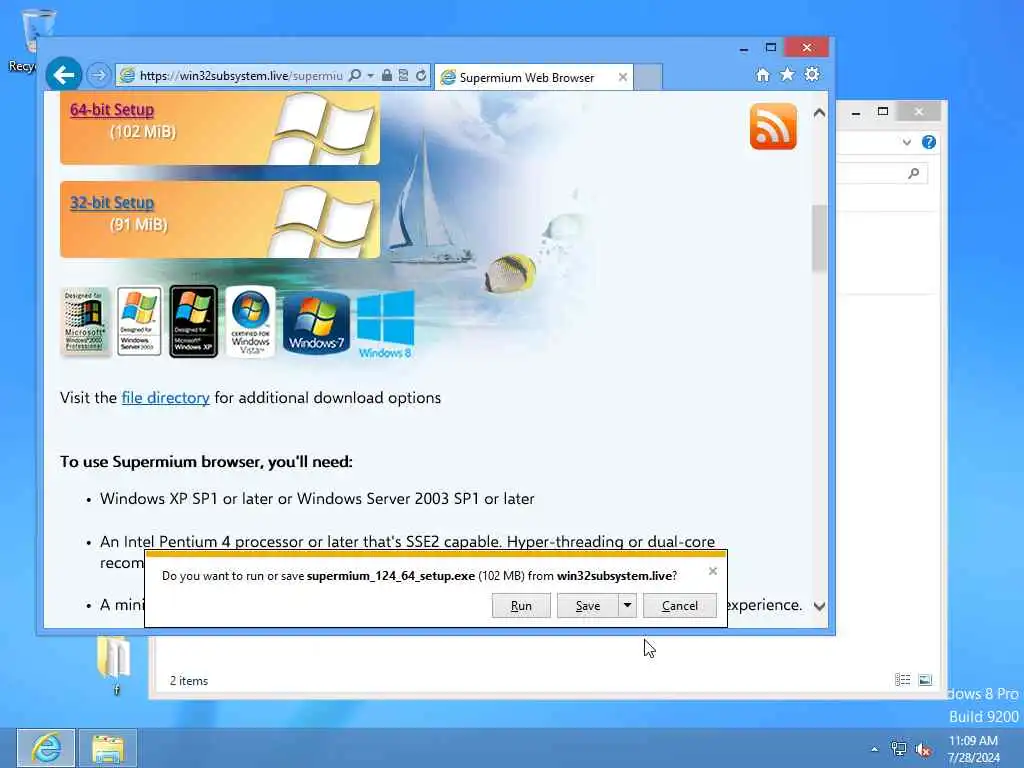The width and height of the screenshot is (1024, 768).
Task: Close the Supermium Web Browser tab
Action: pyautogui.click(x=622, y=77)
